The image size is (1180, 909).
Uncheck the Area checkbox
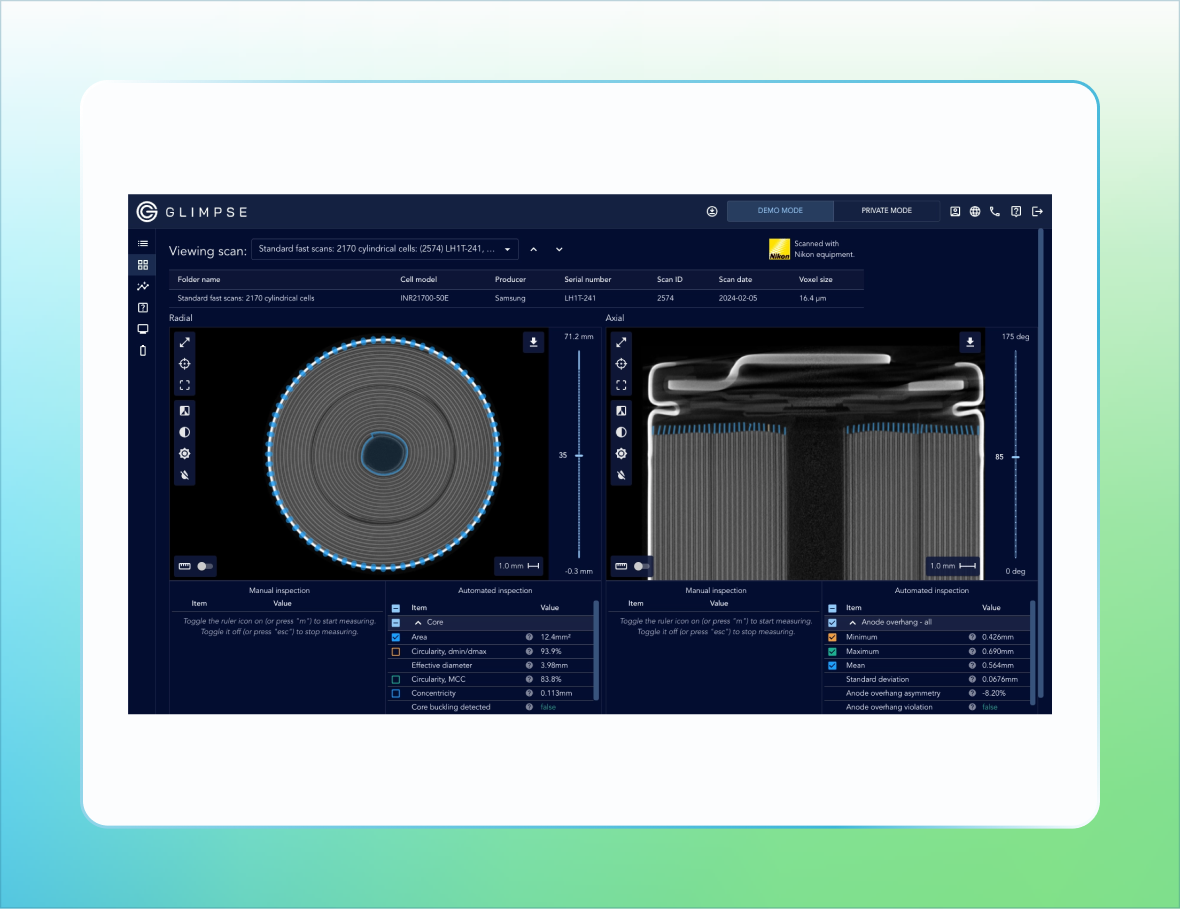(x=396, y=637)
